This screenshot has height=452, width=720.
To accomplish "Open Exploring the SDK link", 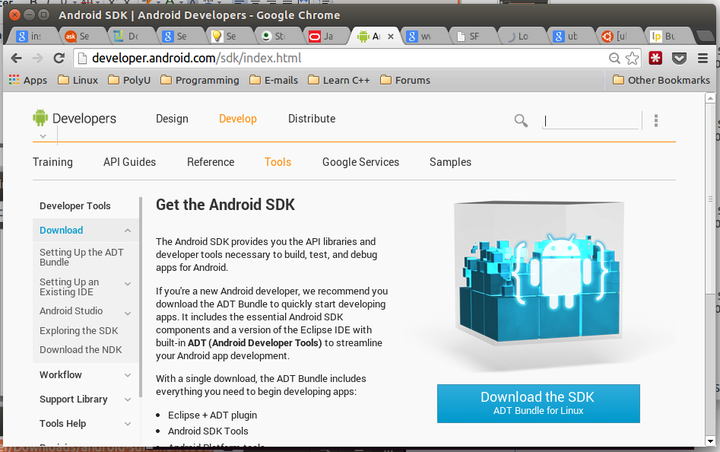I will pos(79,331).
